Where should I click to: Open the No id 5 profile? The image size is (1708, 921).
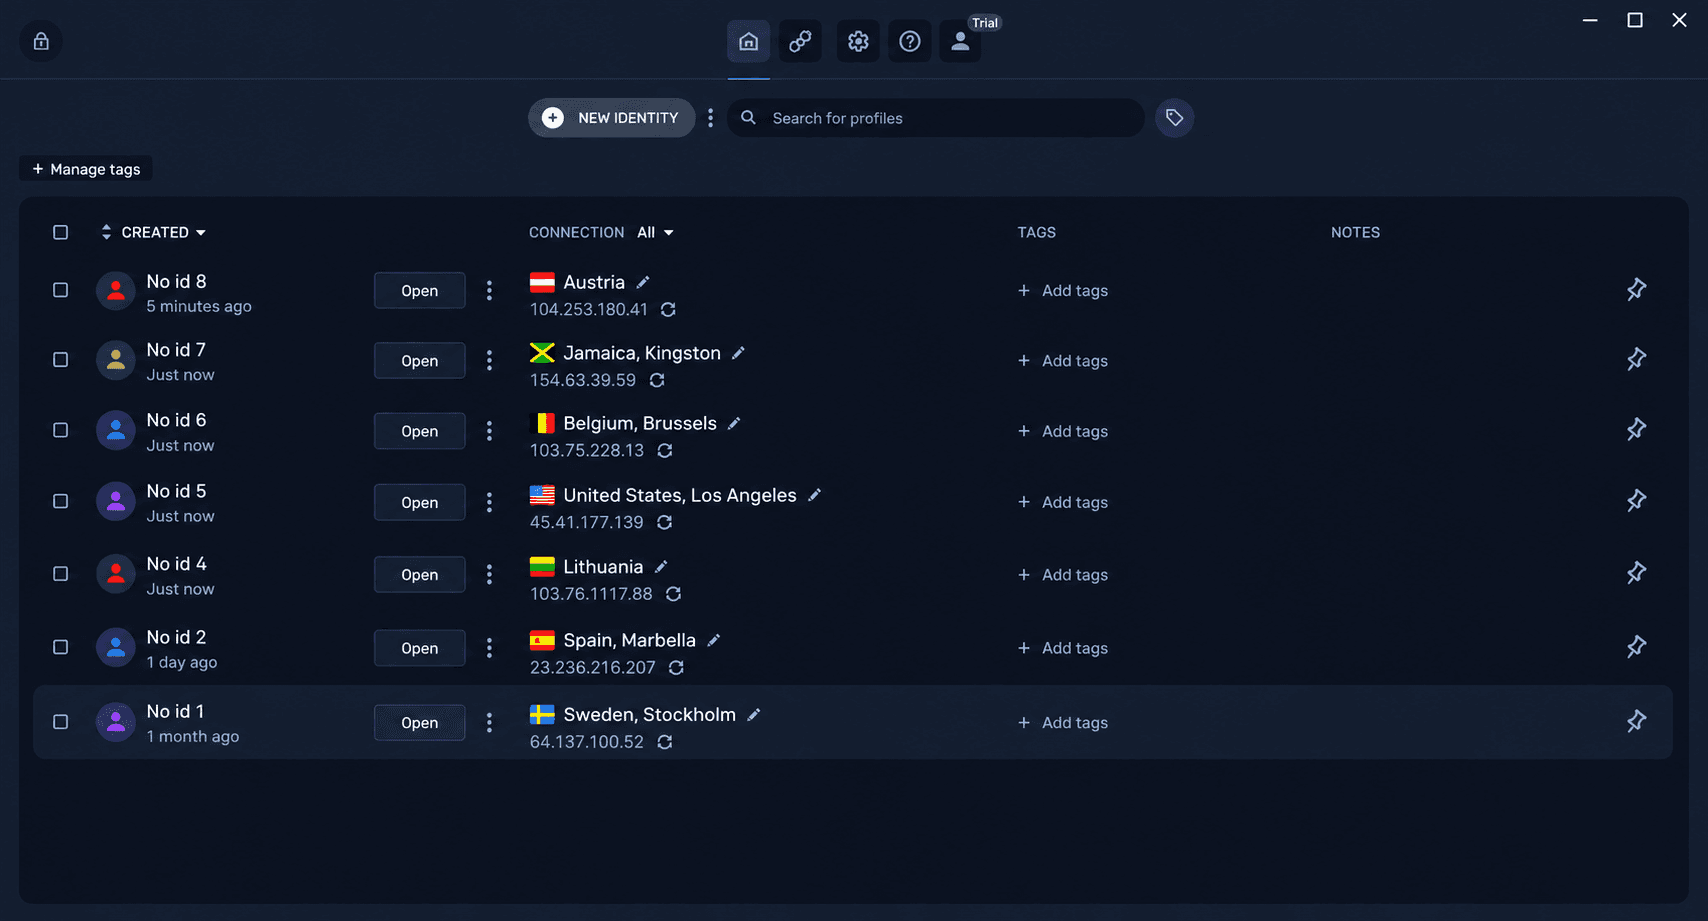point(420,502)
